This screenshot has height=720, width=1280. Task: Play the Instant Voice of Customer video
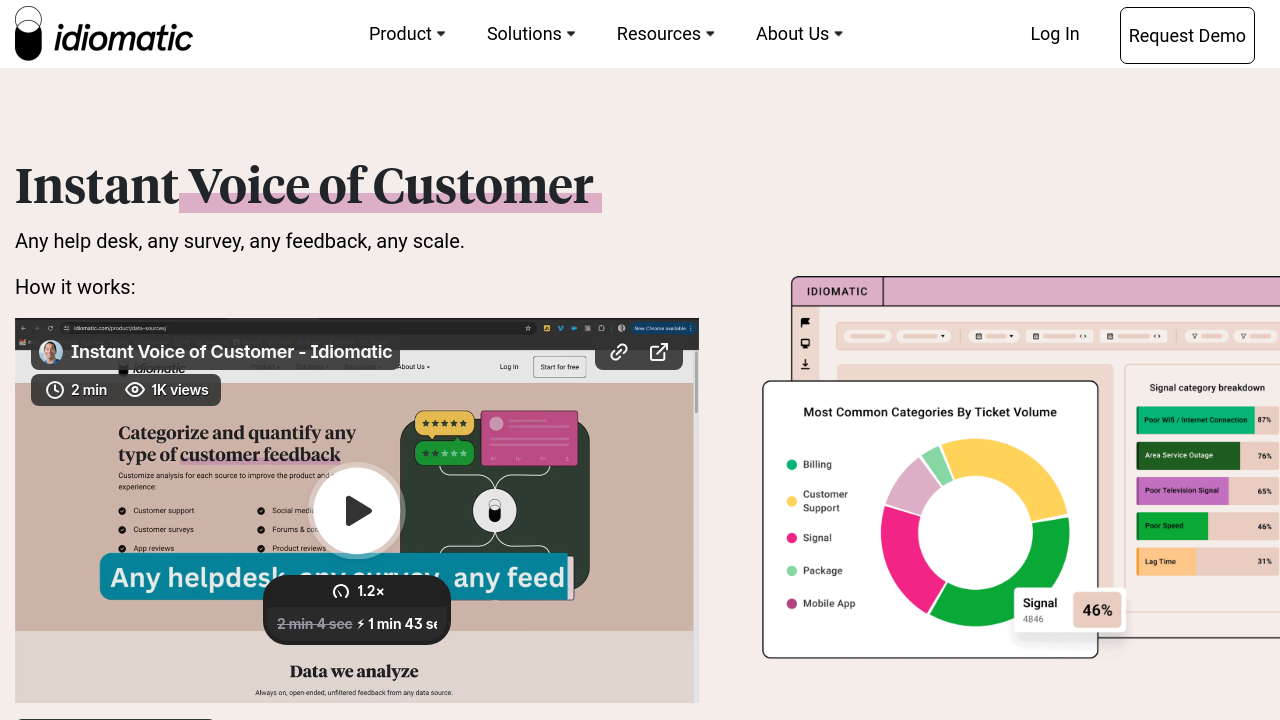(357, 511)
